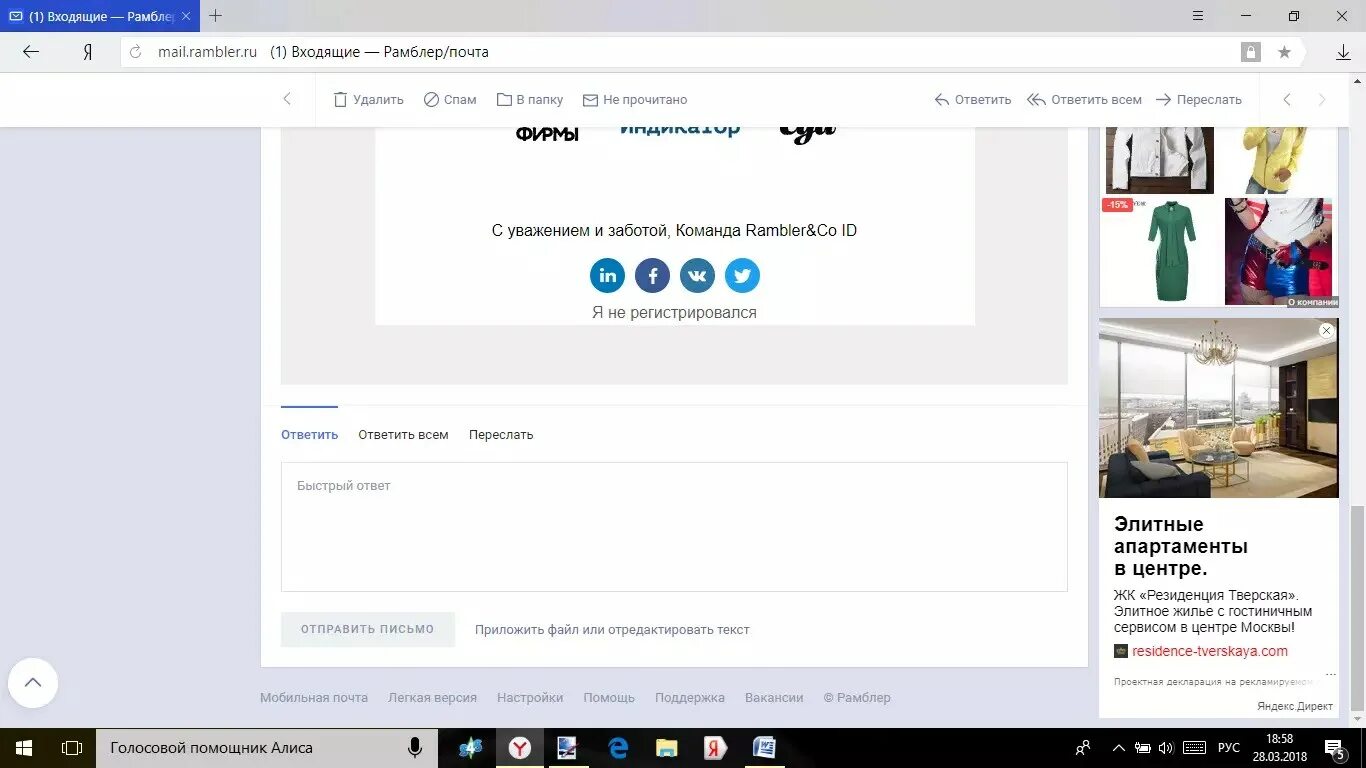Select the Входящие — Рамблер tab
1366x768 pixels.
pyautogui.click(x=100, y=16)
